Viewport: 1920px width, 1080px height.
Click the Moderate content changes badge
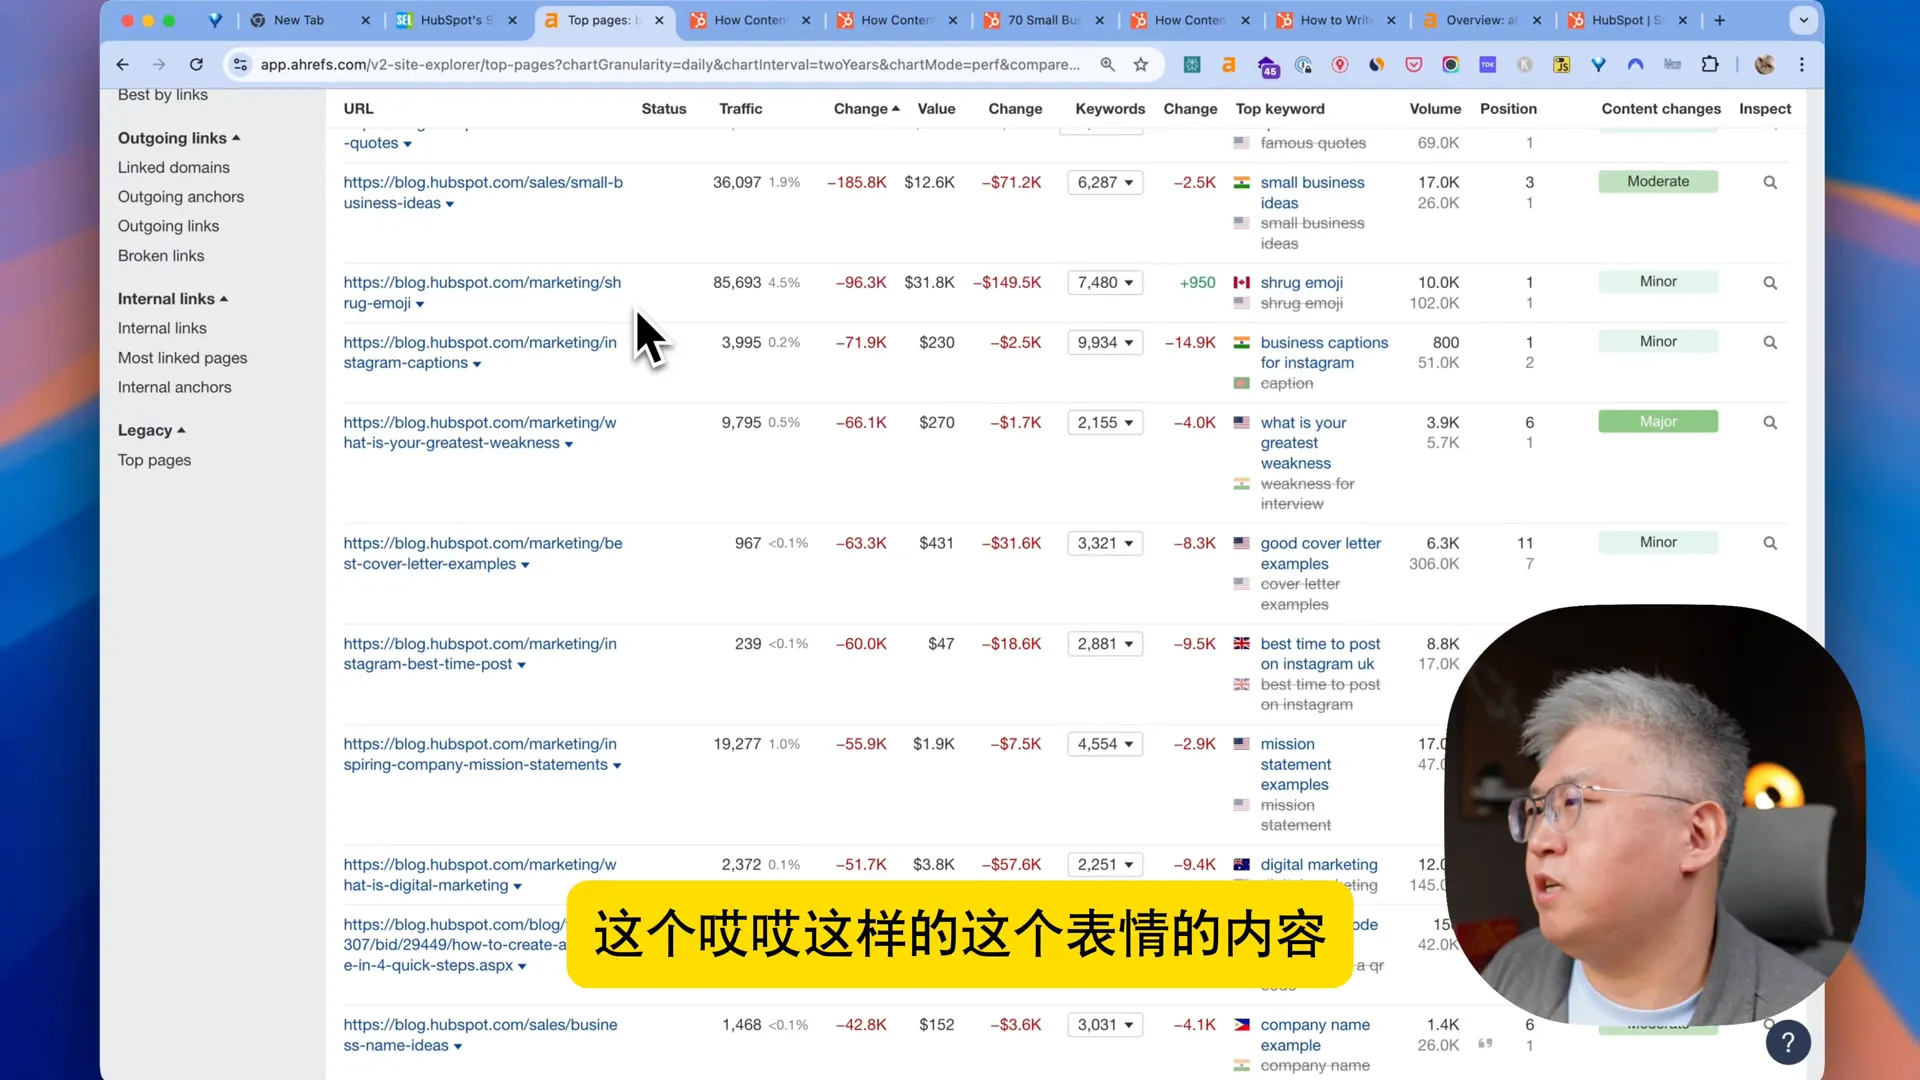(1658, 181)
